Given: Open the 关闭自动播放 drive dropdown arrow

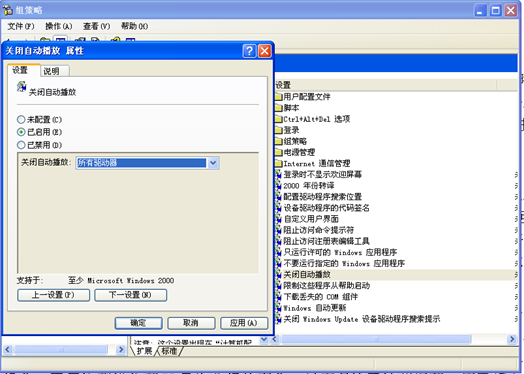Looking at the screenshot, I should click(213, 163).
